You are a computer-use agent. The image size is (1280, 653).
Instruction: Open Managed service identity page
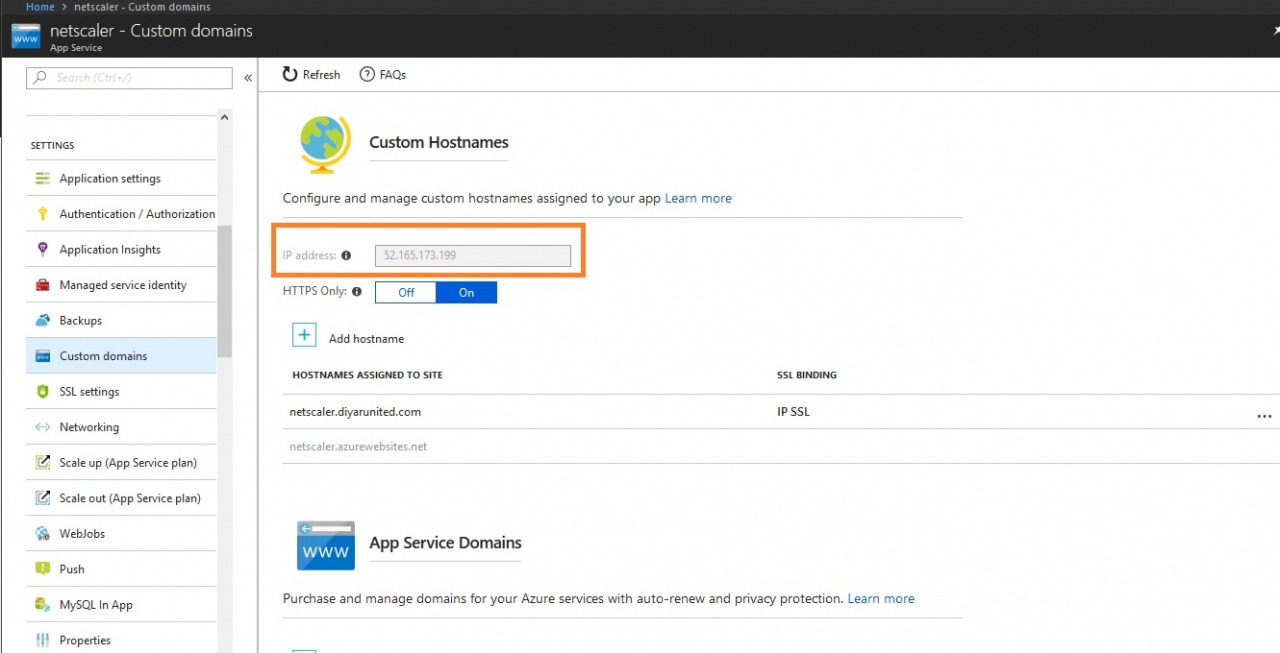121,285
